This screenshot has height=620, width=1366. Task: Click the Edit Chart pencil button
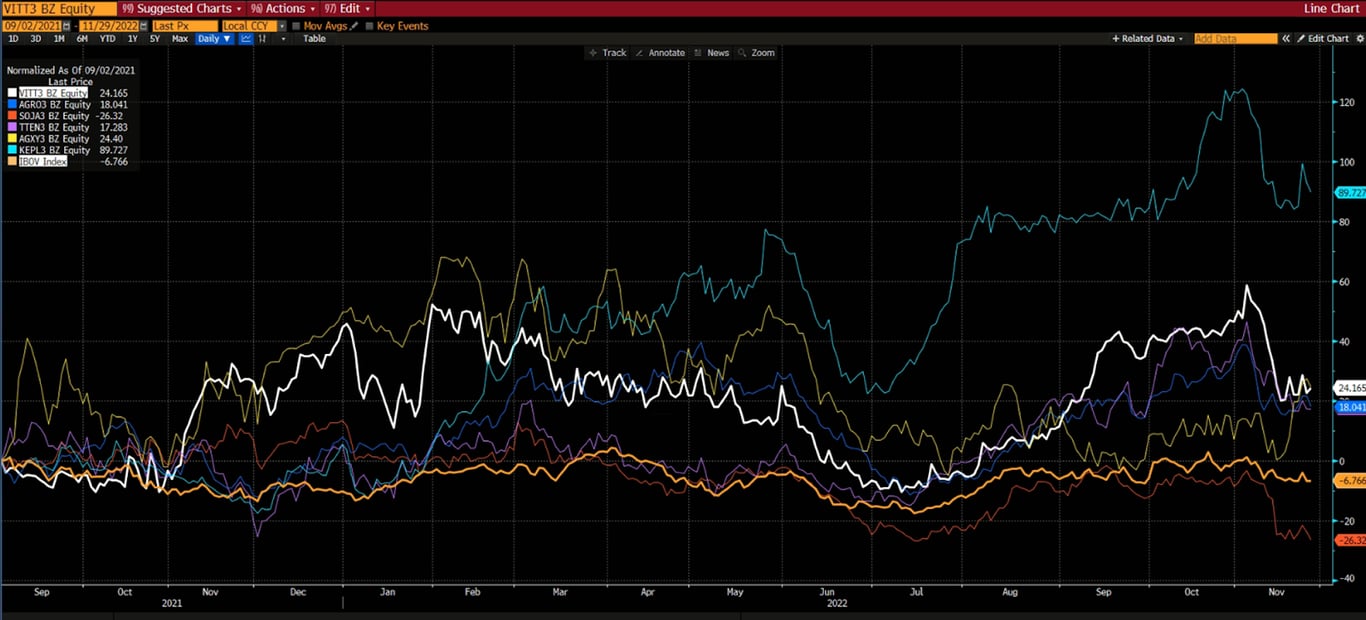1322,38
